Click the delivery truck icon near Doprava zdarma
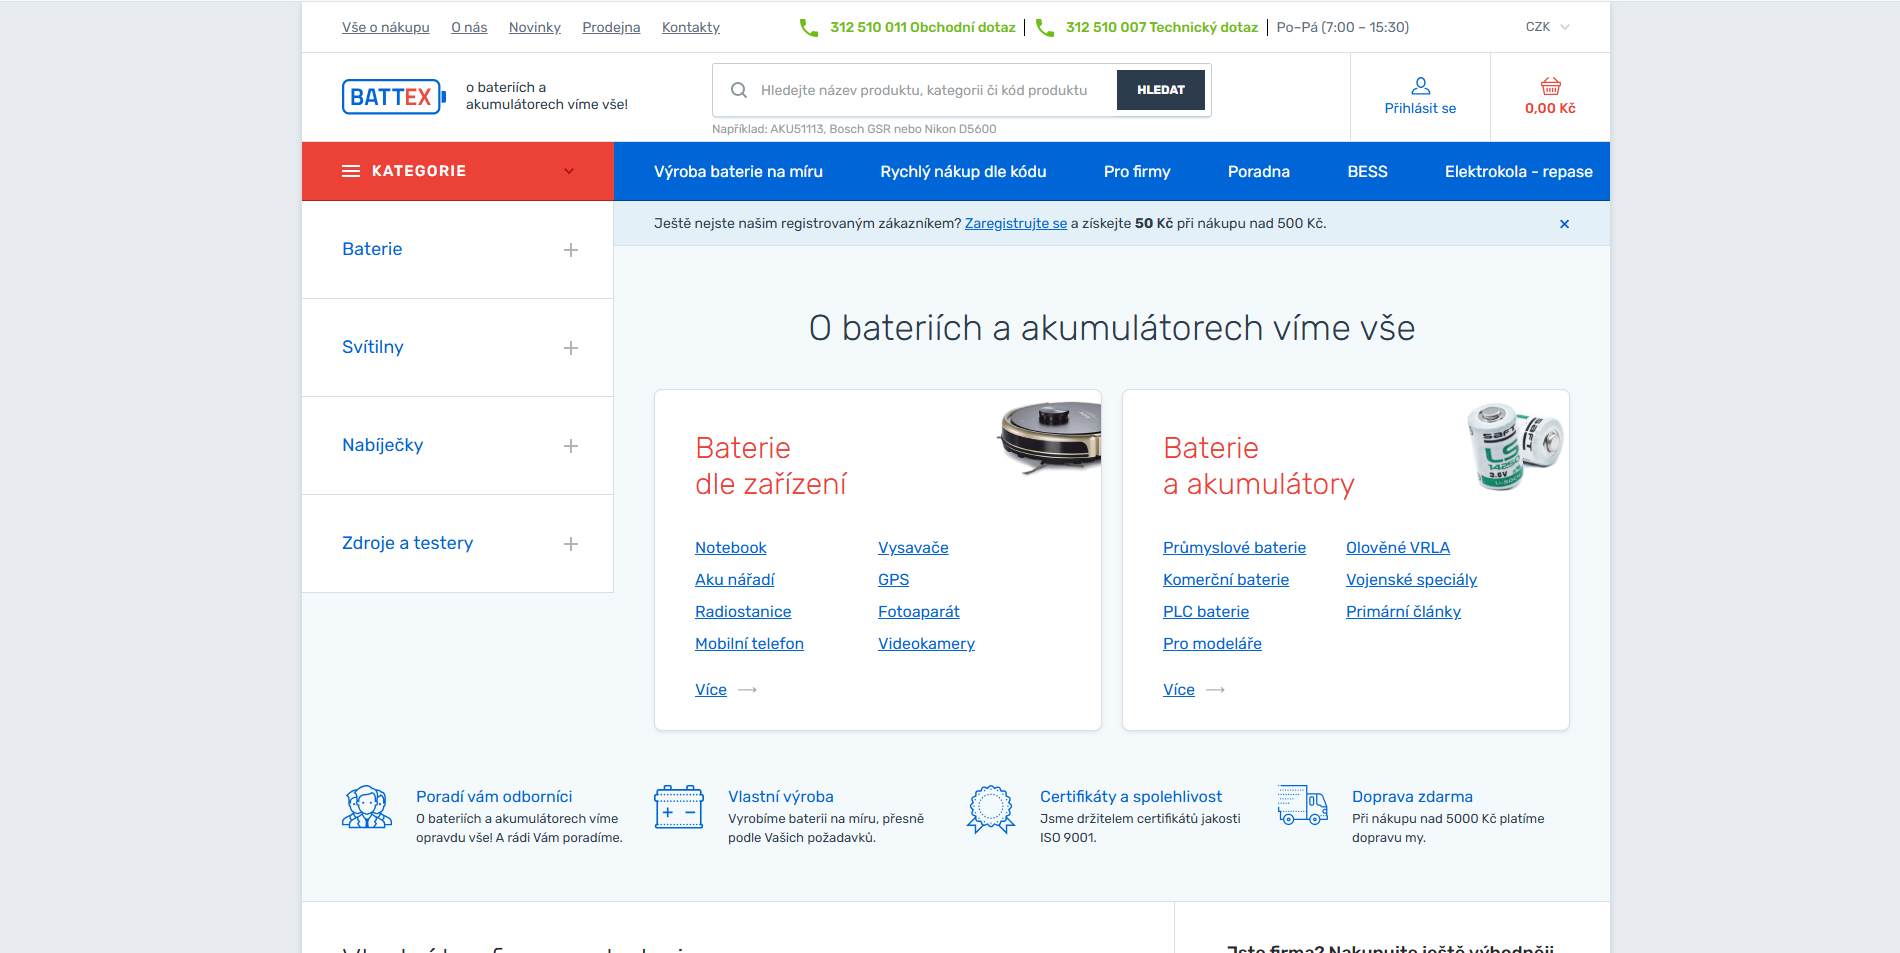This screenshot has height=953, width=1900. pyautogui.click(x=1302, y=808)
